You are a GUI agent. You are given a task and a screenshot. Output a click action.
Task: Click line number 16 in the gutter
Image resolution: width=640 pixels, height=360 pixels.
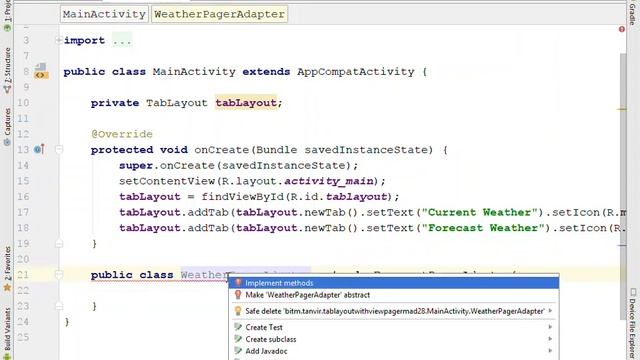(23, 197)
